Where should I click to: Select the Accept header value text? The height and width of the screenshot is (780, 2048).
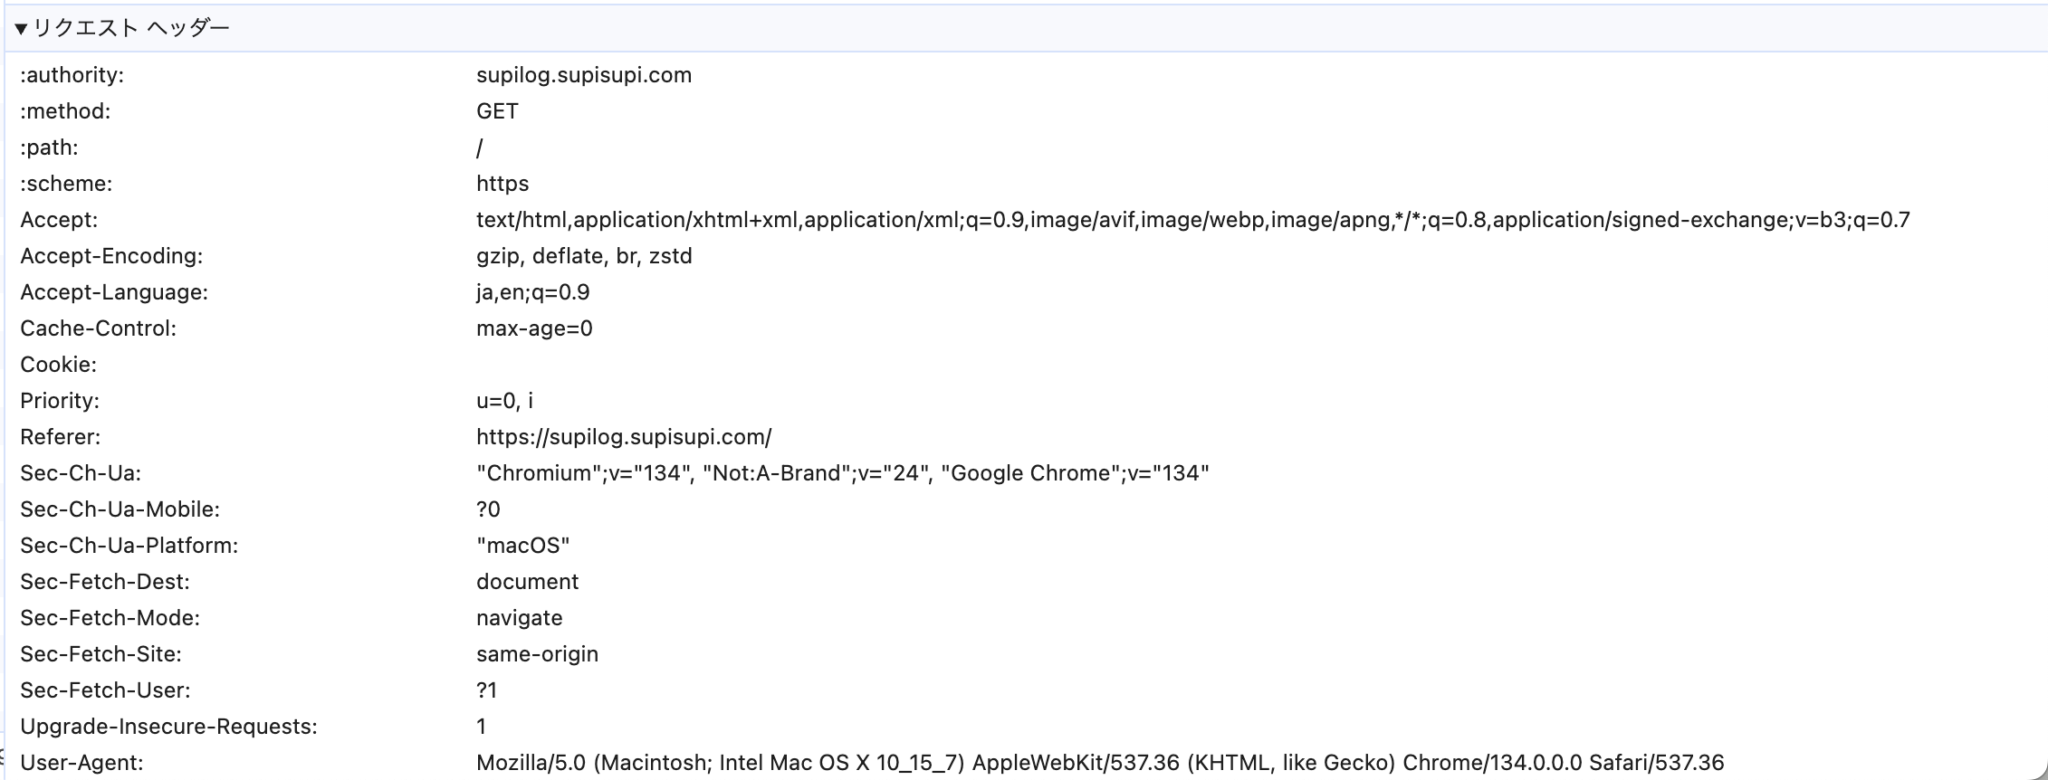click(x=1192, y=220)
